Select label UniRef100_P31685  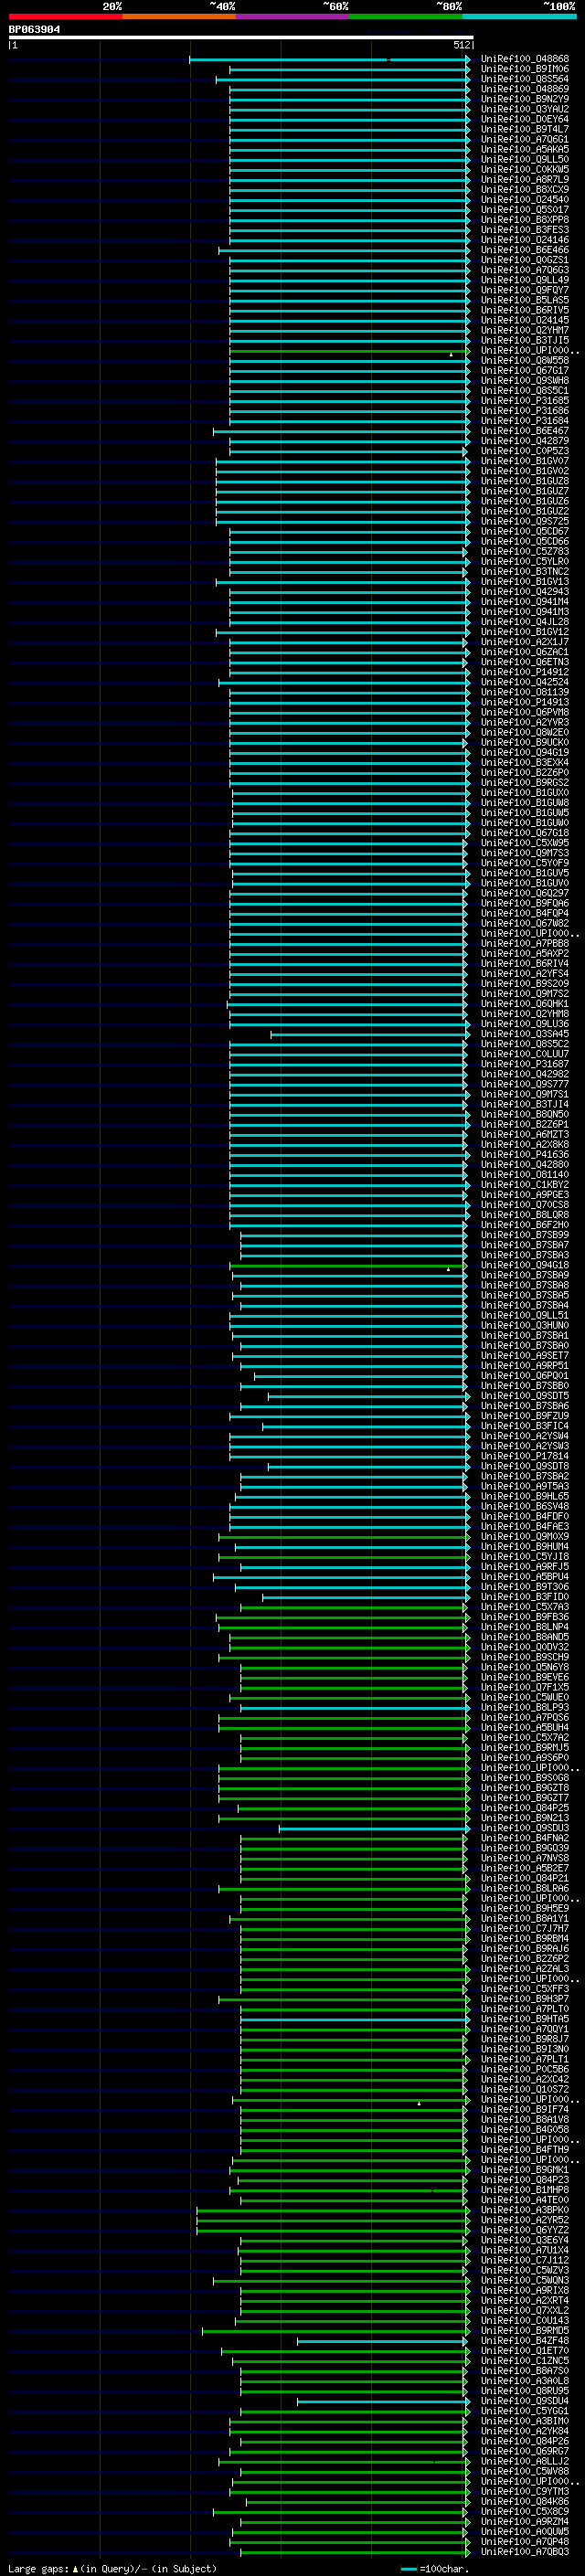[524, 400]
